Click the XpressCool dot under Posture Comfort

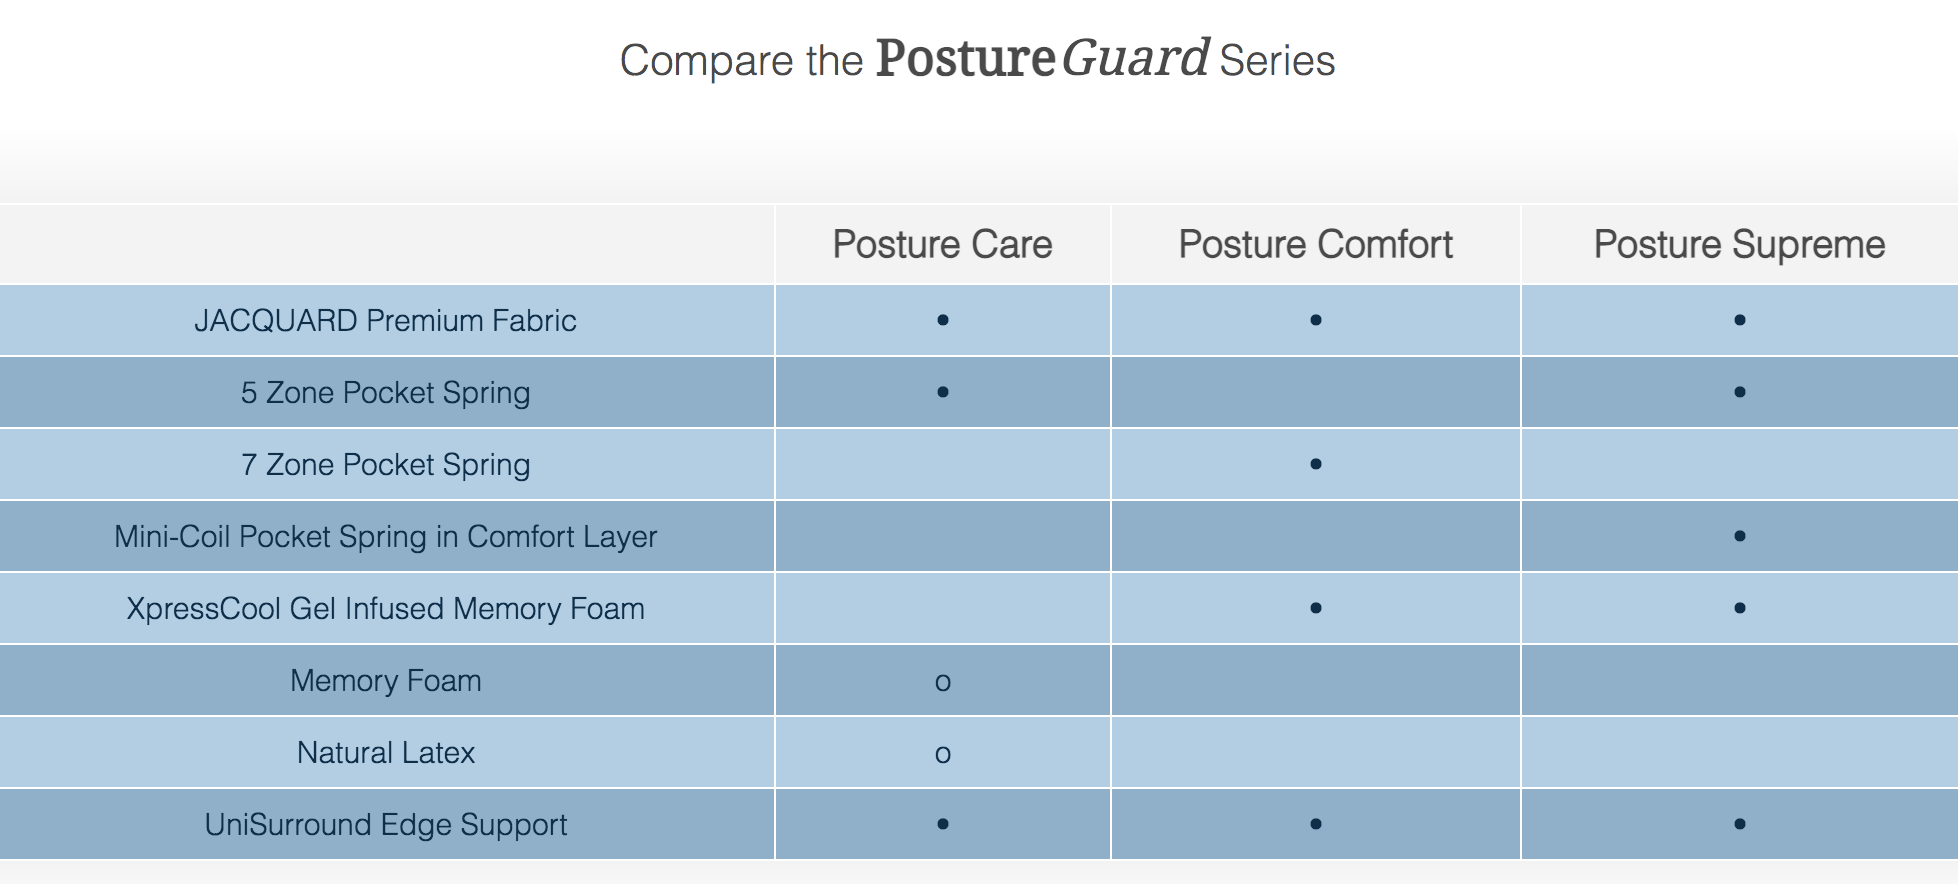pos(1315,608)
